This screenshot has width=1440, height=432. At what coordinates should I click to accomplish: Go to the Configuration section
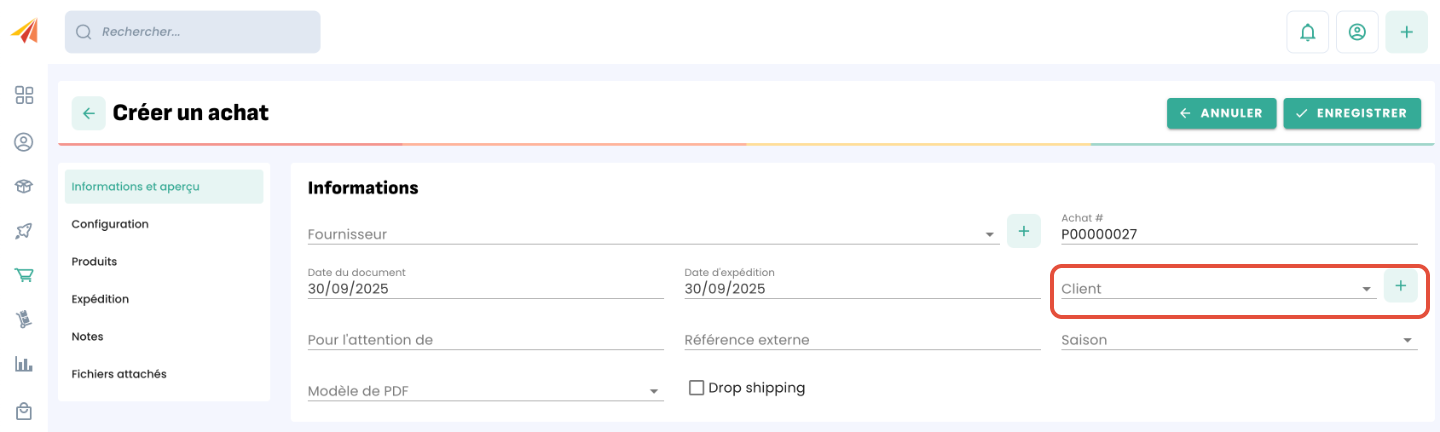tap(110, 224)
